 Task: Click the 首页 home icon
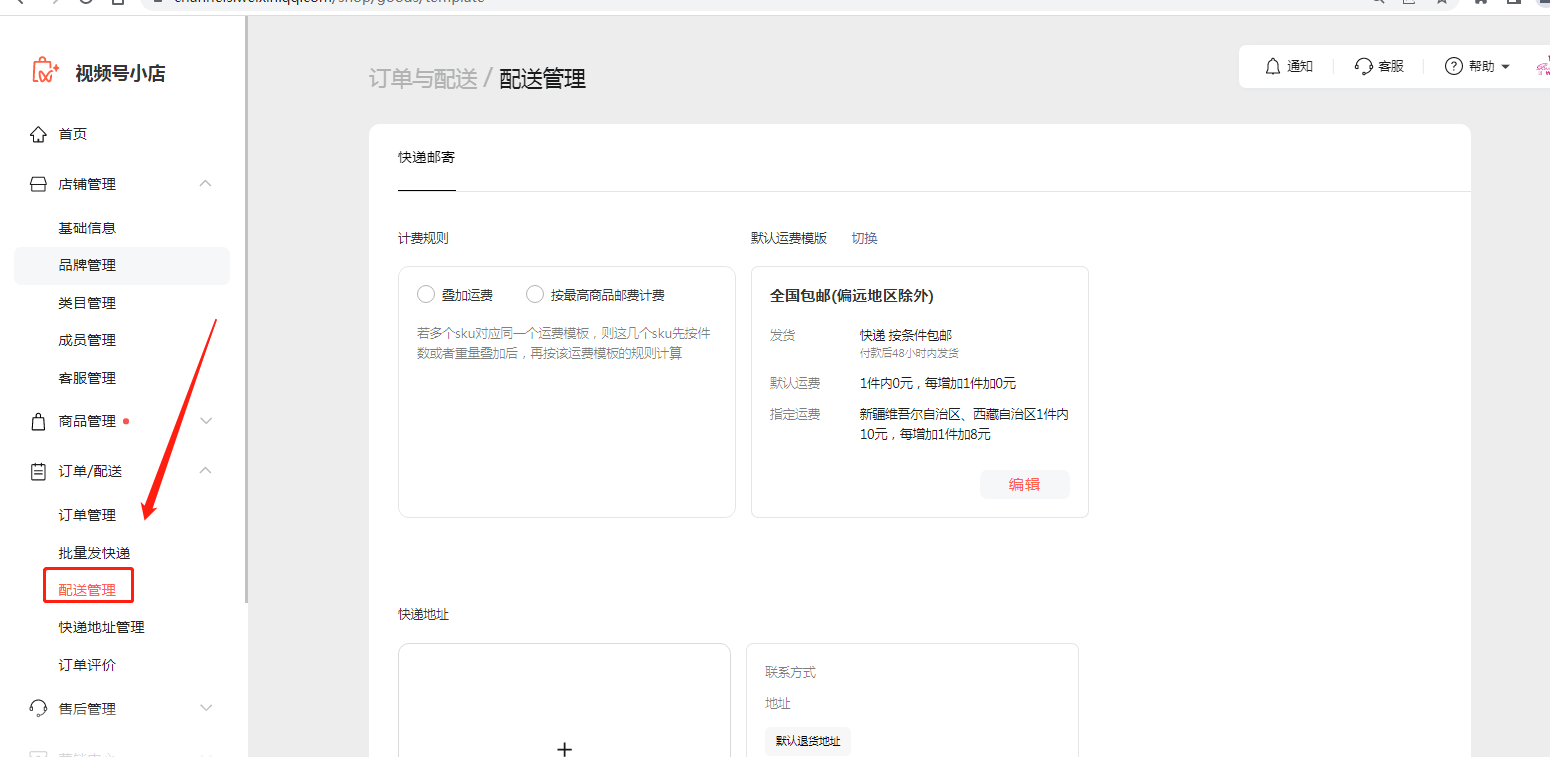tap(38, 134)
